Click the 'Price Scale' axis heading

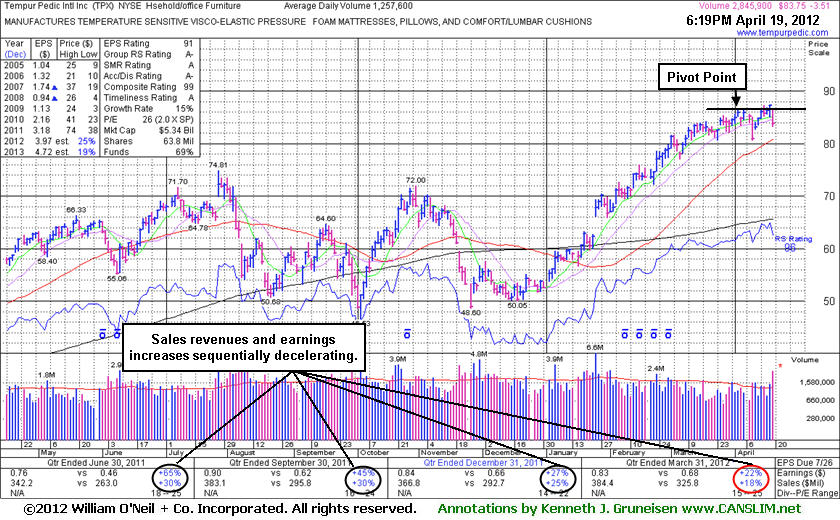tap(819, 48)
